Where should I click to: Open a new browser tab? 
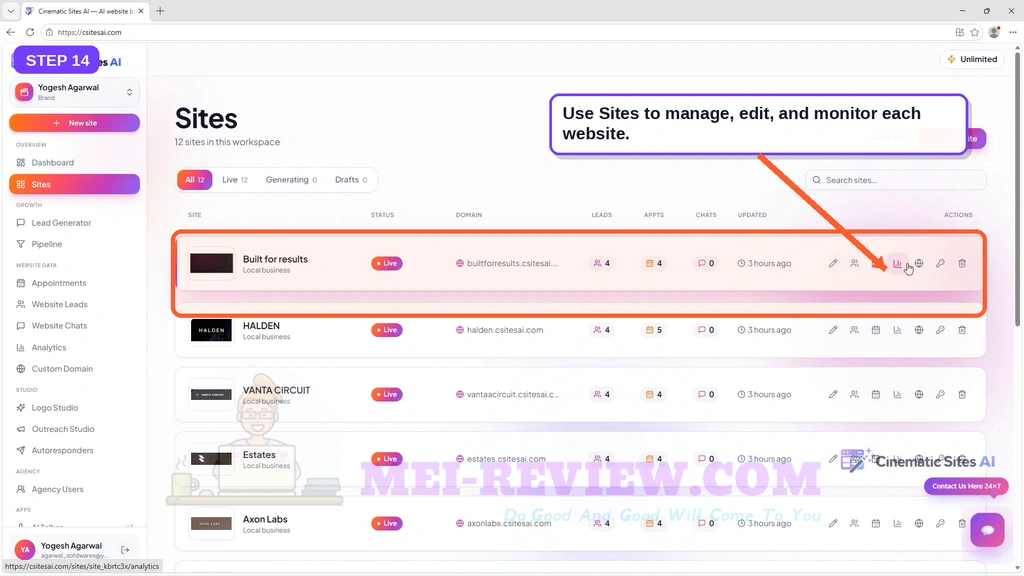tap(160, 11)
